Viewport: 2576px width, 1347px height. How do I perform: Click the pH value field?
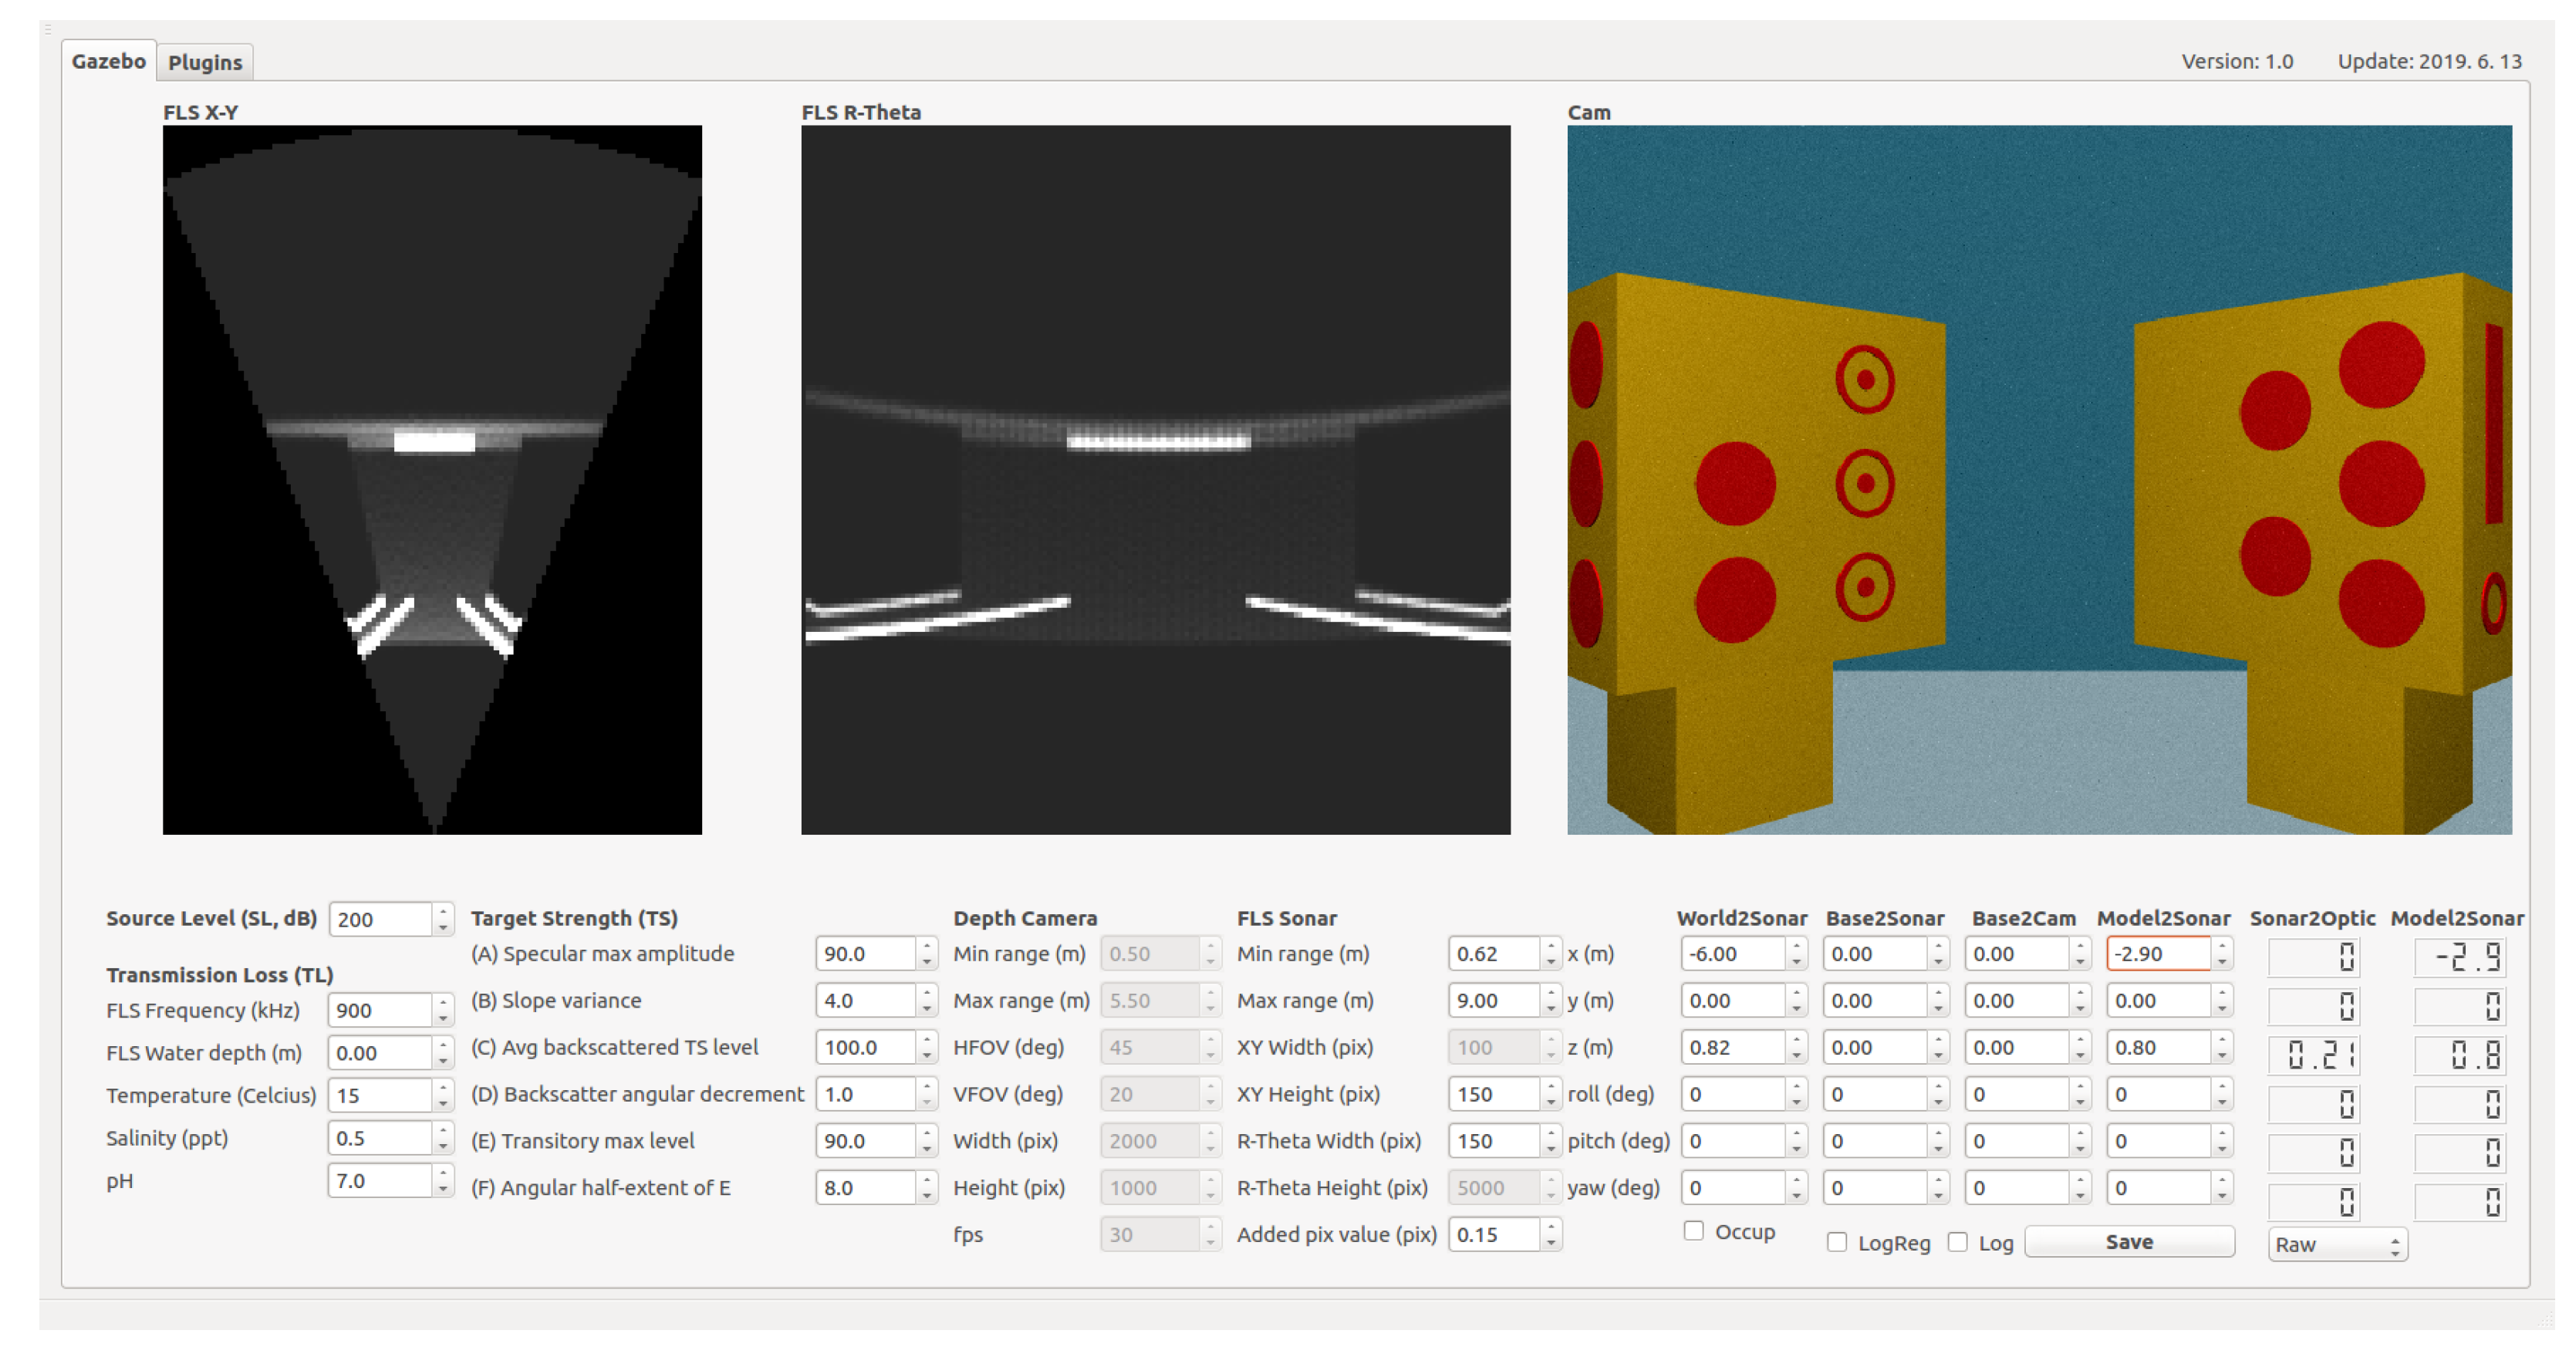(x=381, y=1181)
